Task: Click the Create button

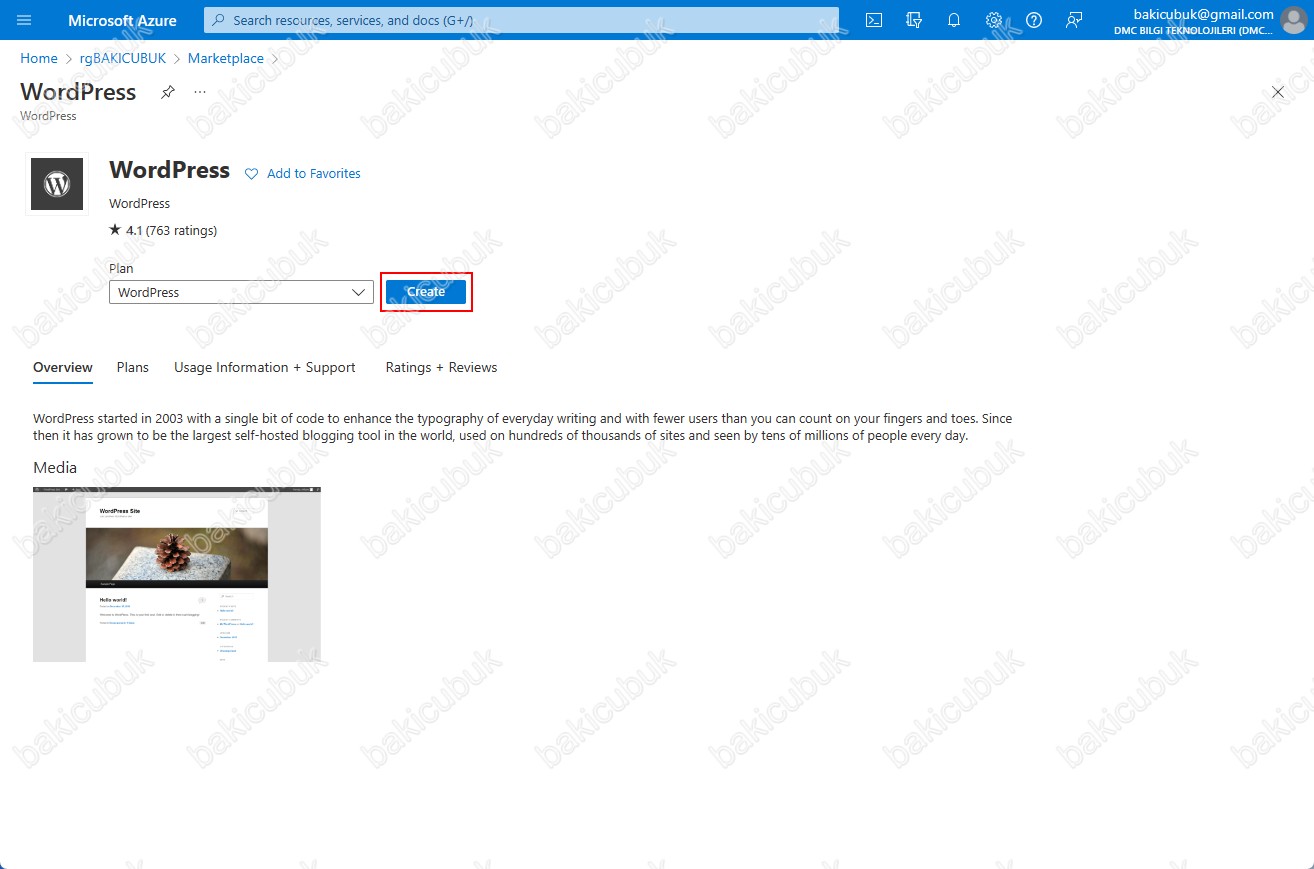Action: coord(426,292)
